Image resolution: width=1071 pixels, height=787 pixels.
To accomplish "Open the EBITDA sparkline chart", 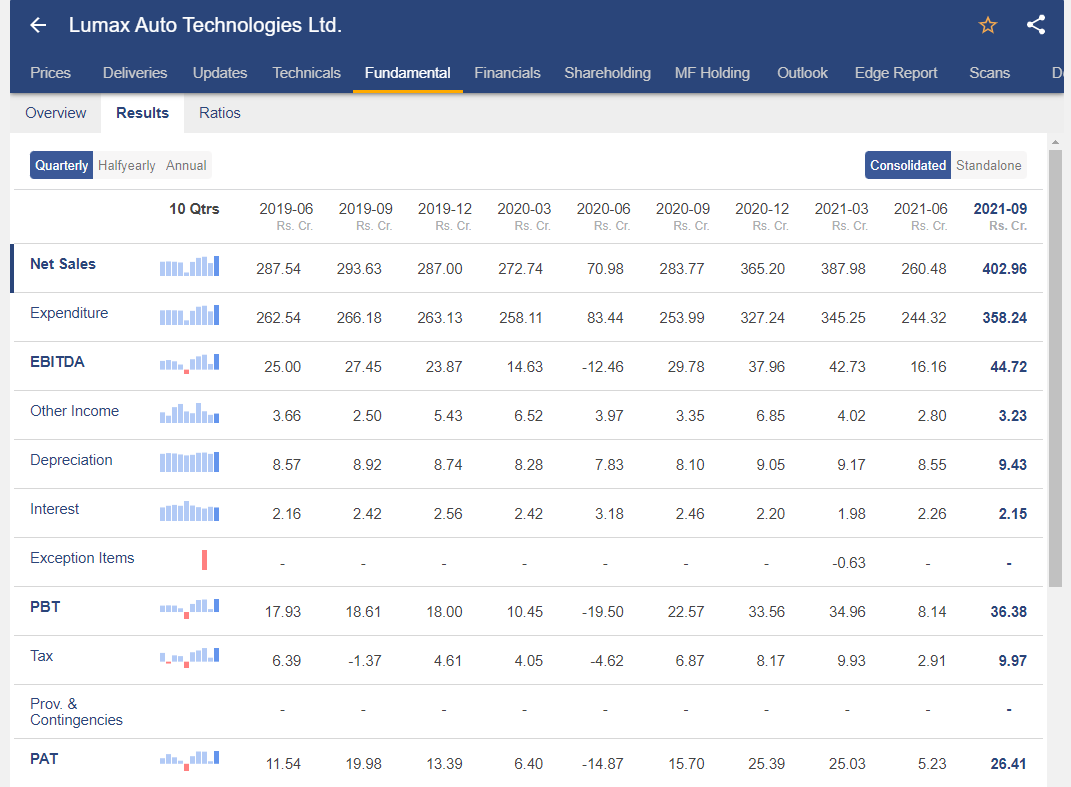I will click(x=189, y=363).
